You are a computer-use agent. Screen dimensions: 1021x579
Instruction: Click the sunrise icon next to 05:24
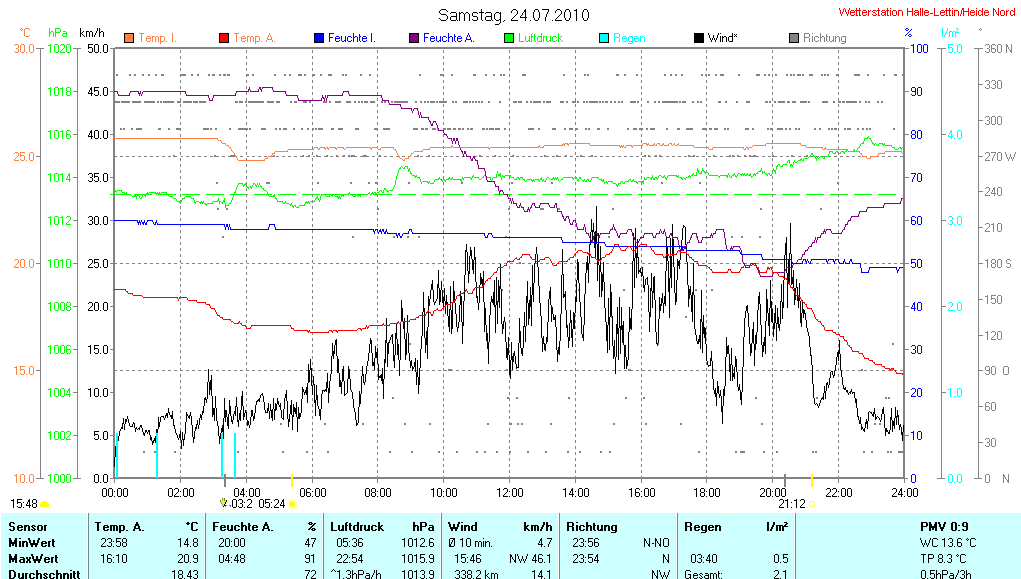click(293, 504)
